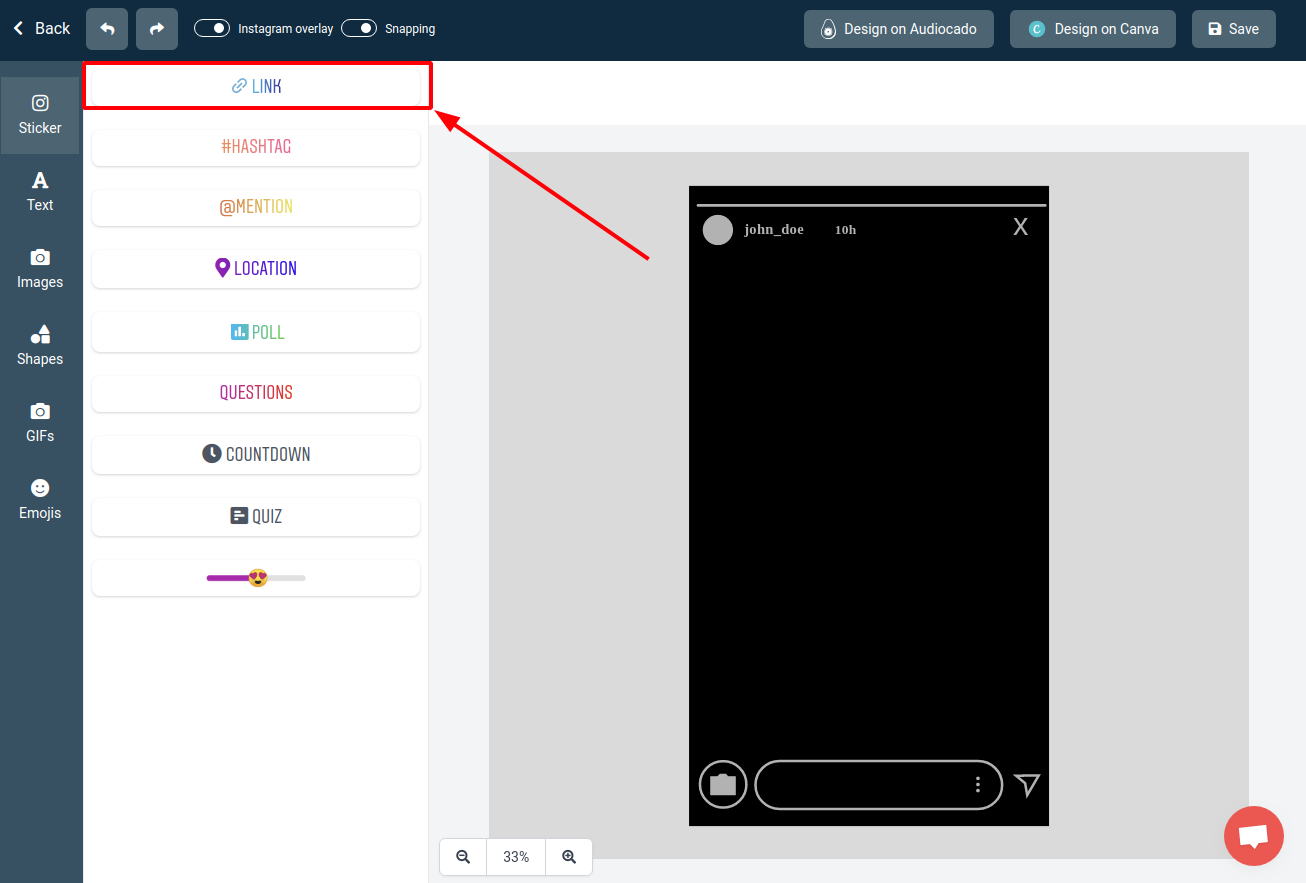Viewport: 1306px width, 883px height.
Task: Click the redo arrow button
Action: (x=157, y=29)
